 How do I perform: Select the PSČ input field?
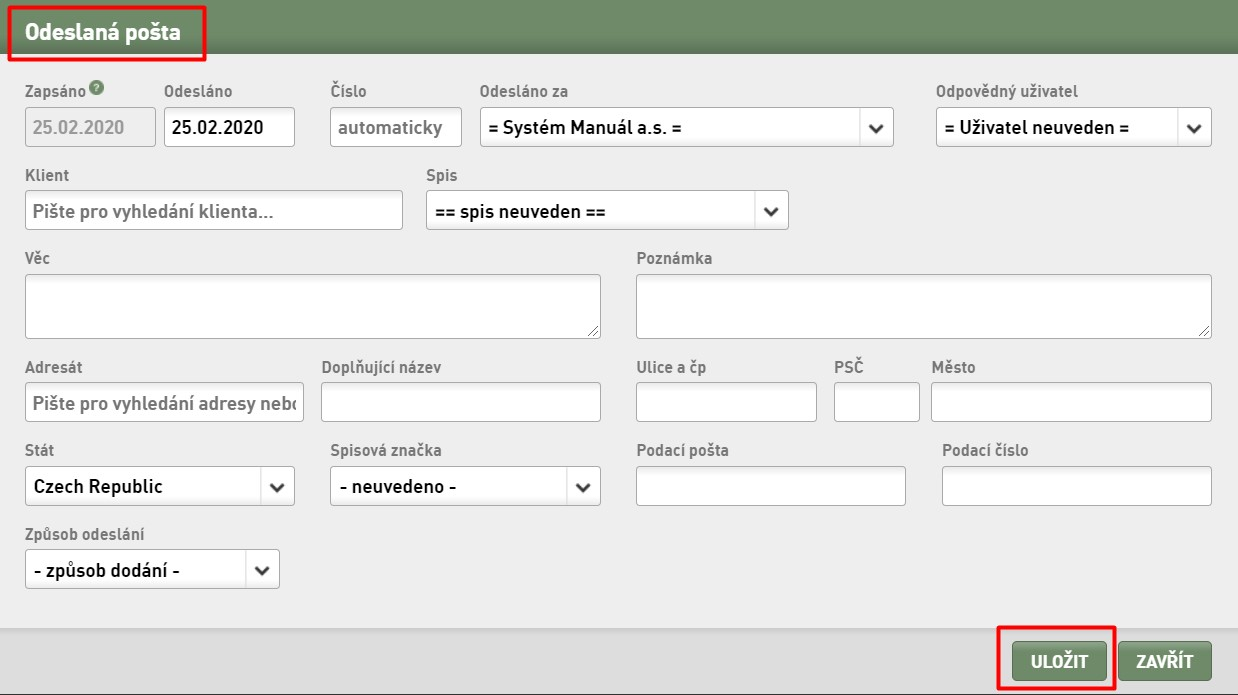click(x=877, y=402)
